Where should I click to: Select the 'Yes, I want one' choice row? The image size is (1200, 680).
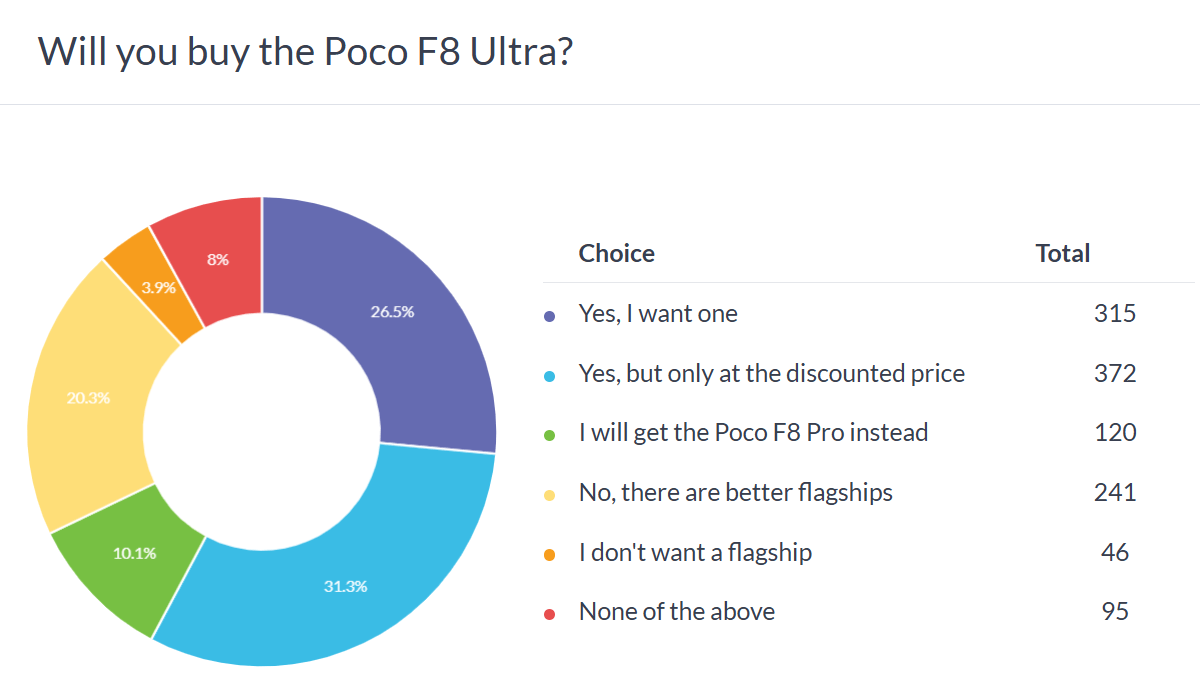(658, 314)
